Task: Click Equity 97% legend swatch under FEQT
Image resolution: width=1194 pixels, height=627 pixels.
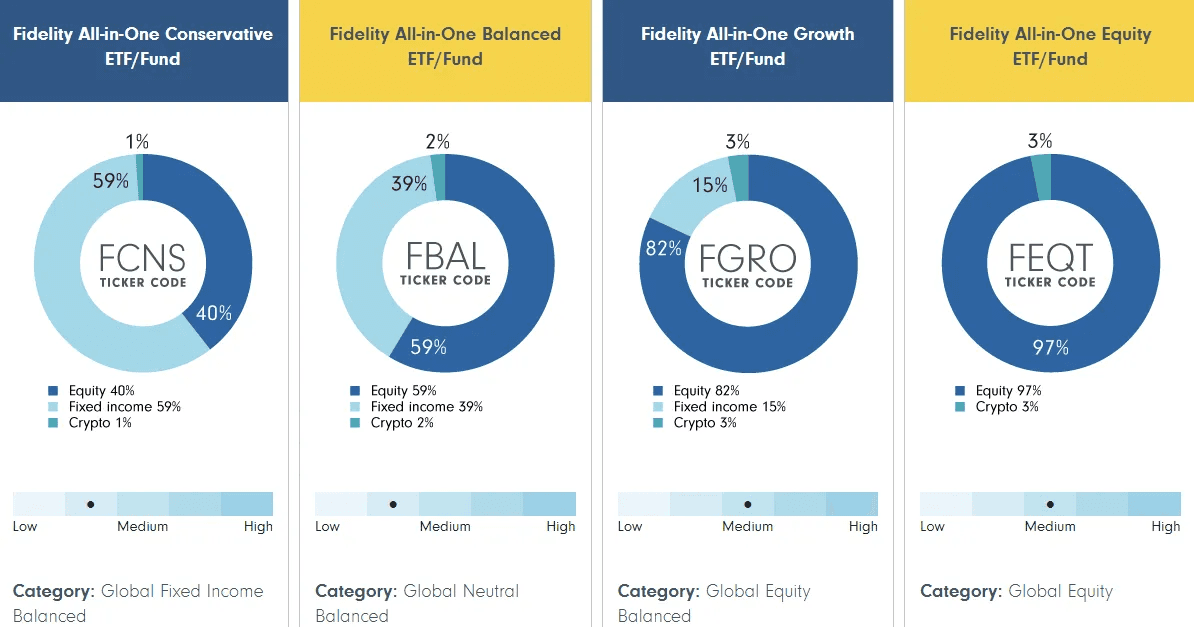Action: (x=960, y=391)
